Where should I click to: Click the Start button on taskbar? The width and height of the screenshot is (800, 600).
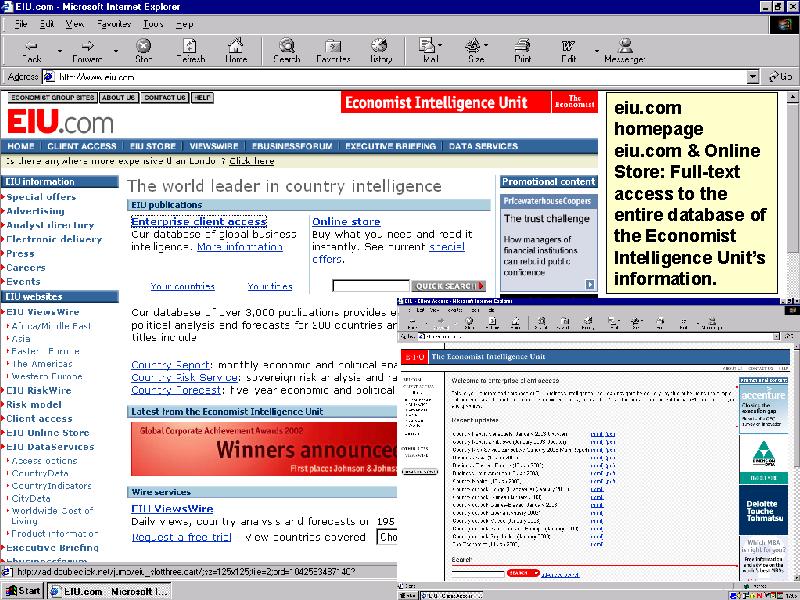(x=22, y=591)
